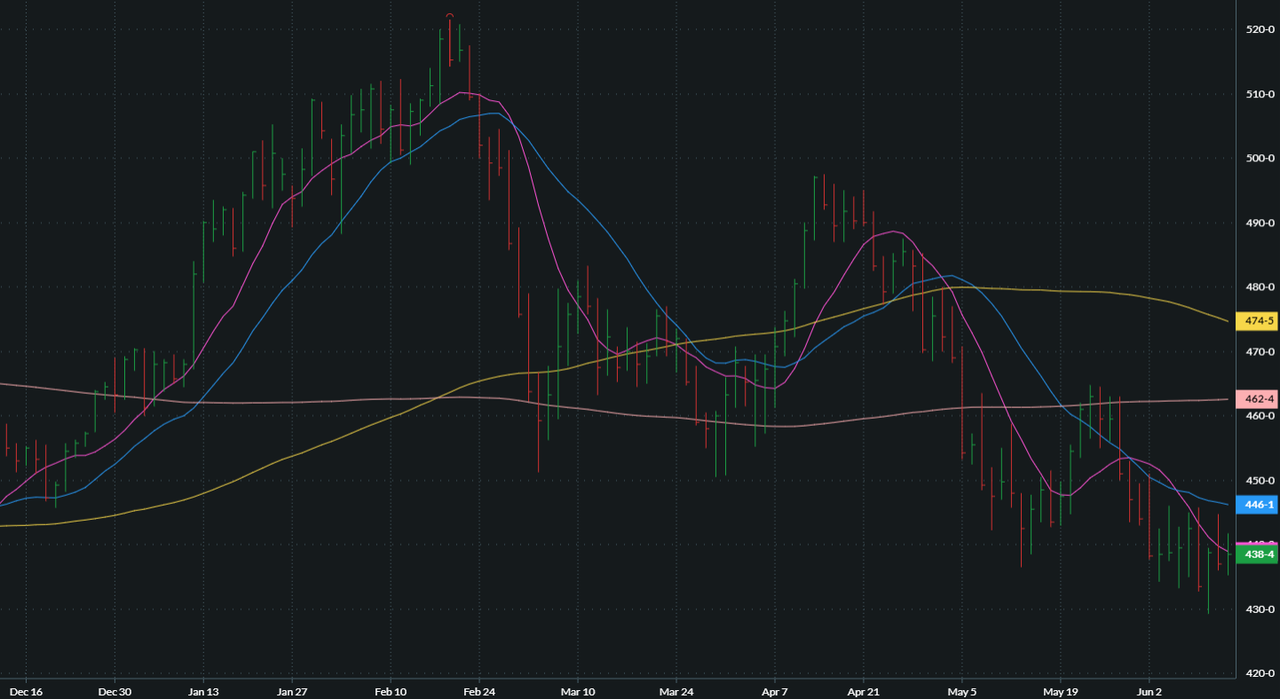The image size is (1280, 699).
Task: Click the 450-0 price axis label
Action: (1258, 481)
